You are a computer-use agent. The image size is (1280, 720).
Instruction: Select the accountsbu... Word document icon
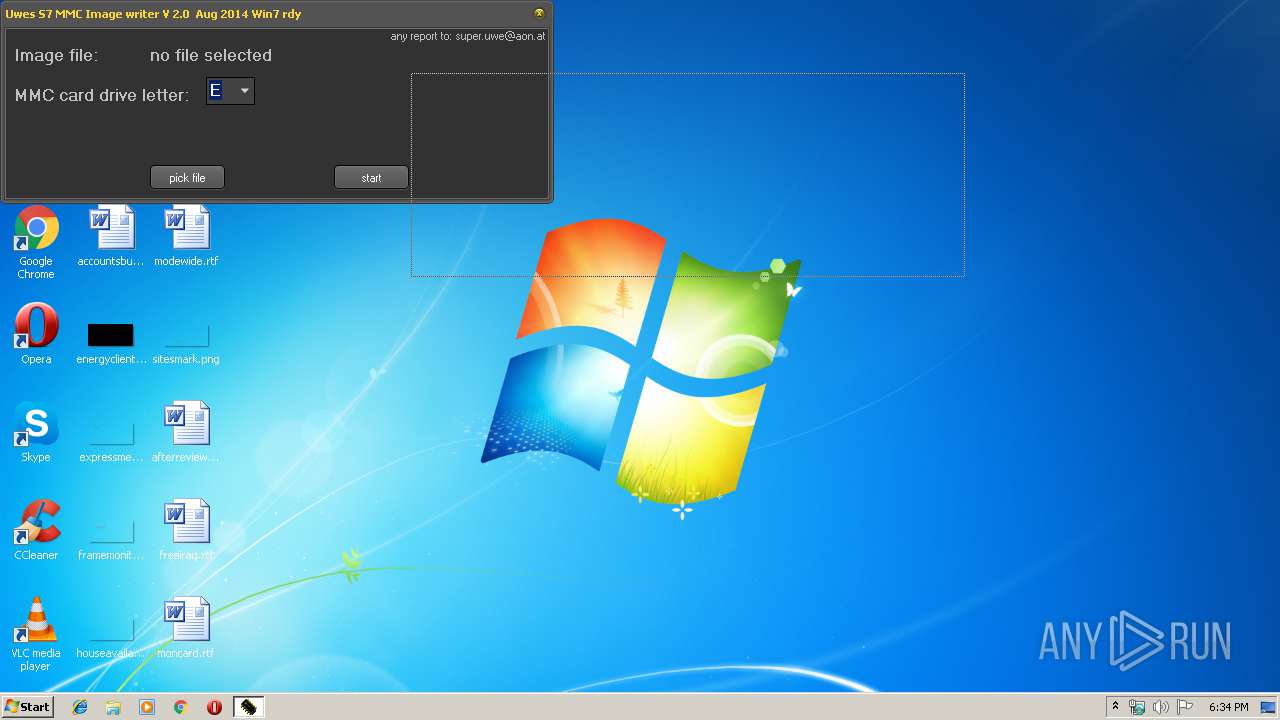click(x=111, y=237)
